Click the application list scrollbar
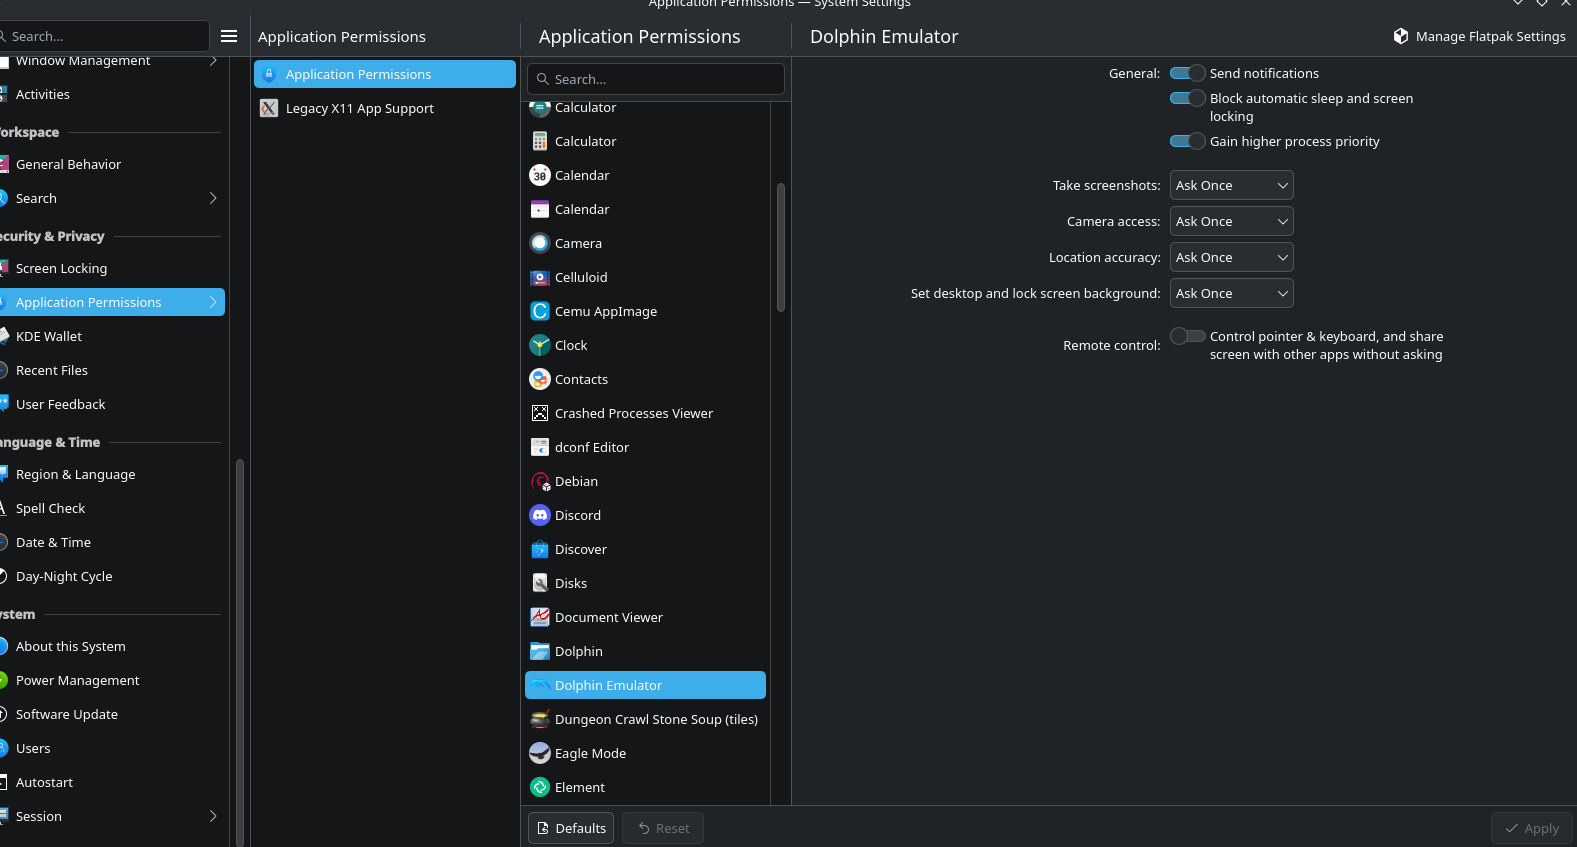This screenshot has height=847, width=1577. 781,247
